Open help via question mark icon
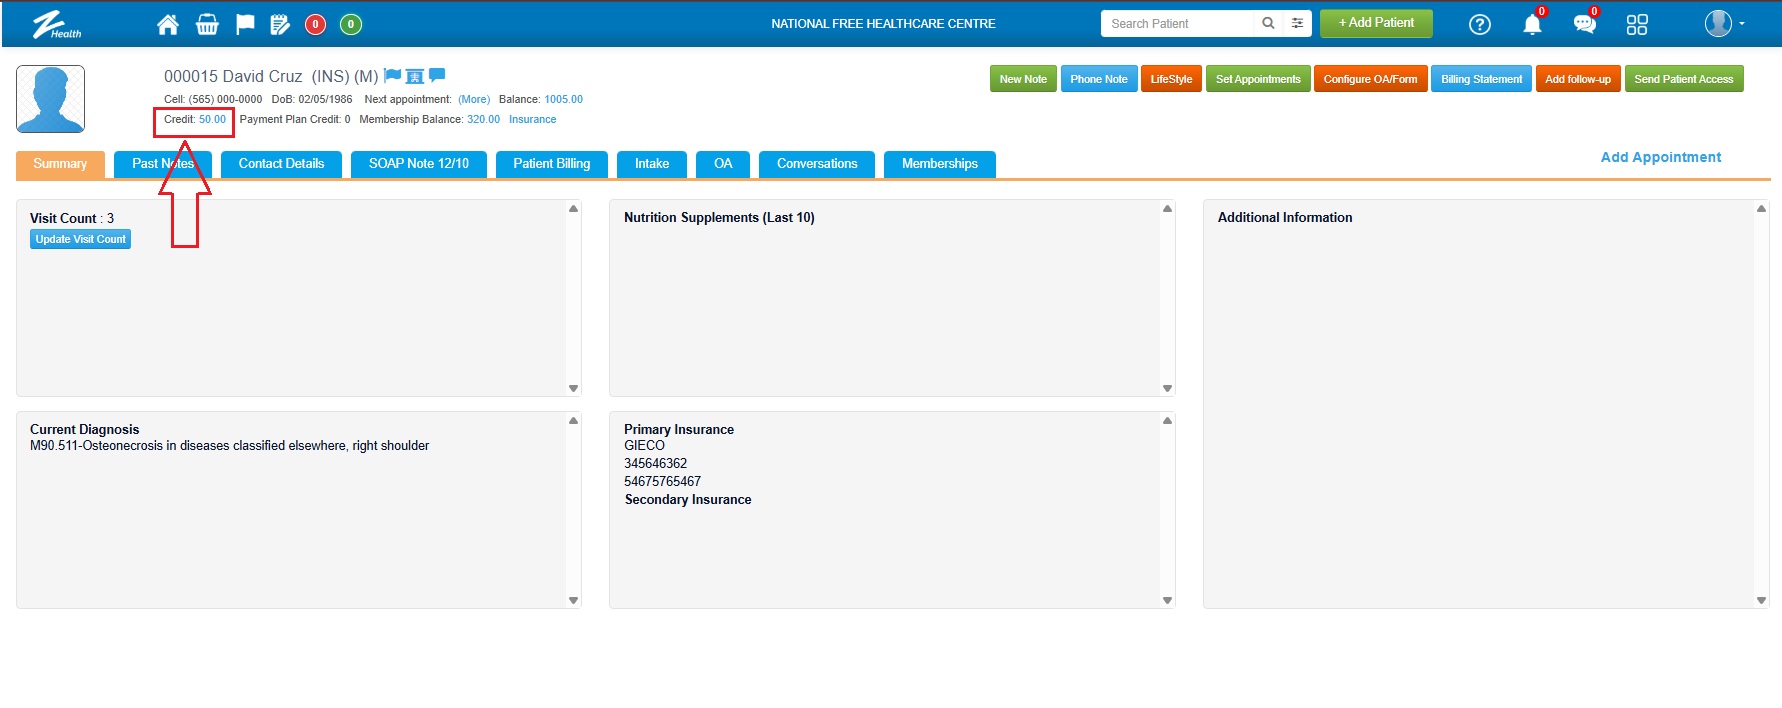The height and width of the screenshot is (708, 1782). pyautogui.click(x=1479, y=25)
